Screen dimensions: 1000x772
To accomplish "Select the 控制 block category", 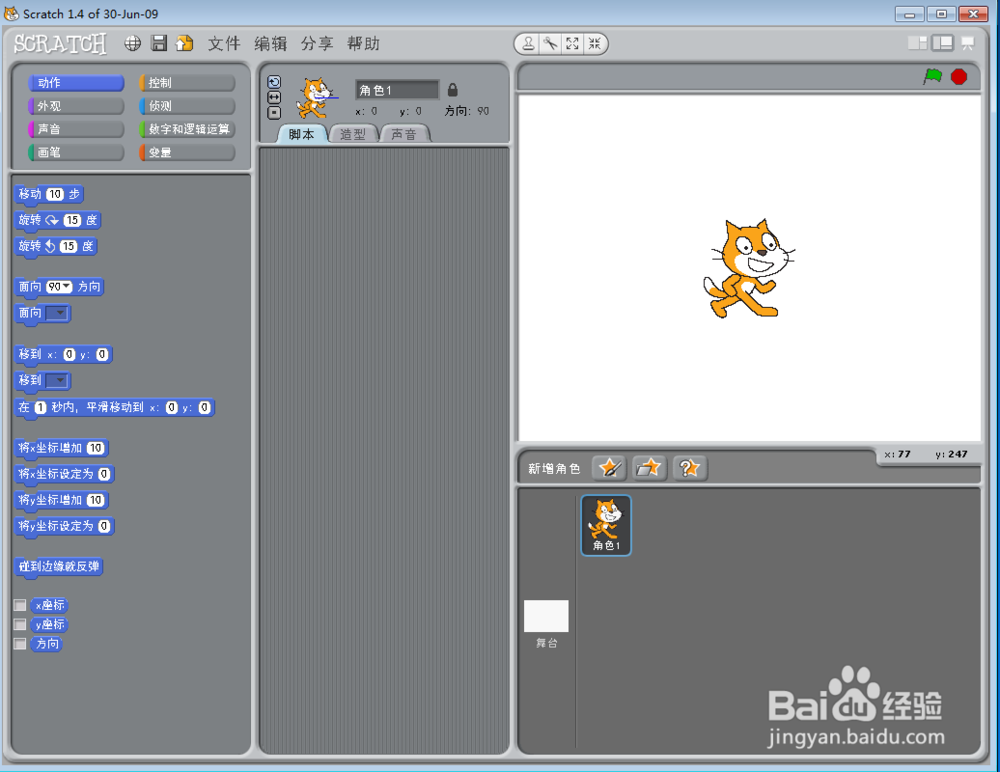I will [187, 83].
